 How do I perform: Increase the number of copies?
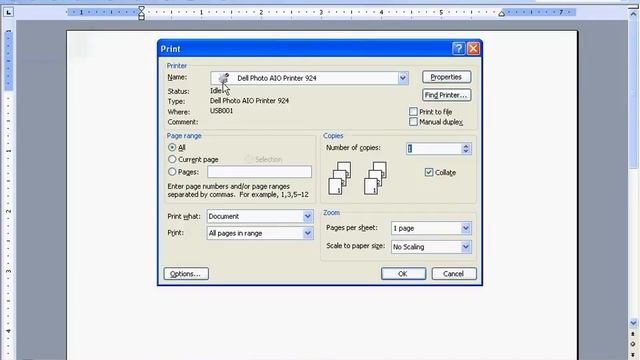[x=466, y=146]
